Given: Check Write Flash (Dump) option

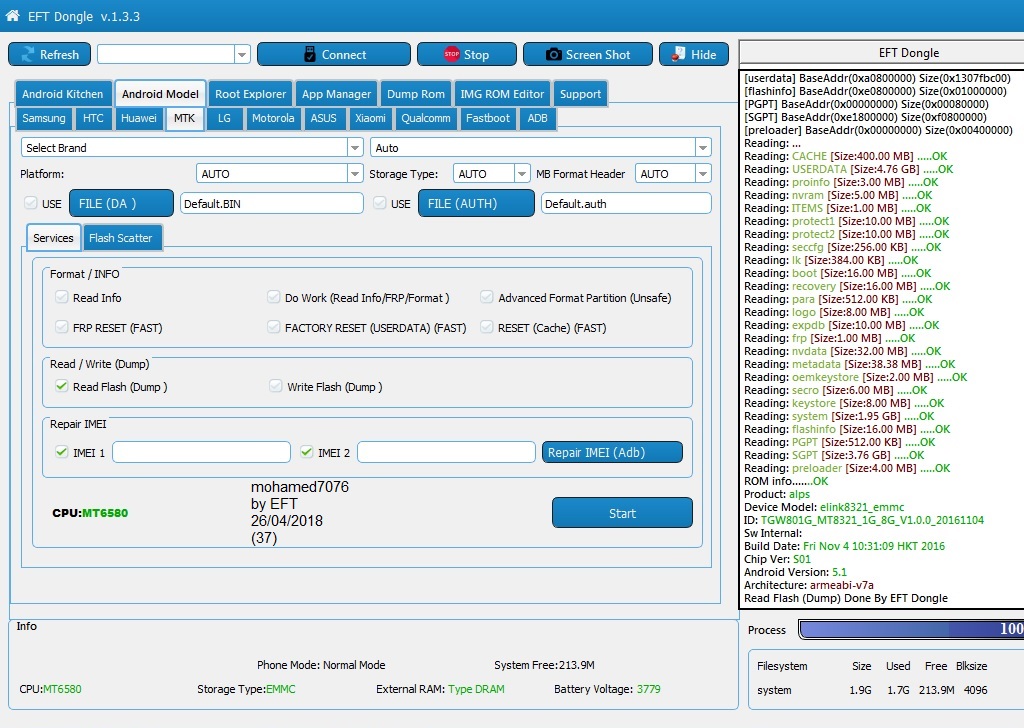Looking at the screenshot, I should [x=276, y=386].
